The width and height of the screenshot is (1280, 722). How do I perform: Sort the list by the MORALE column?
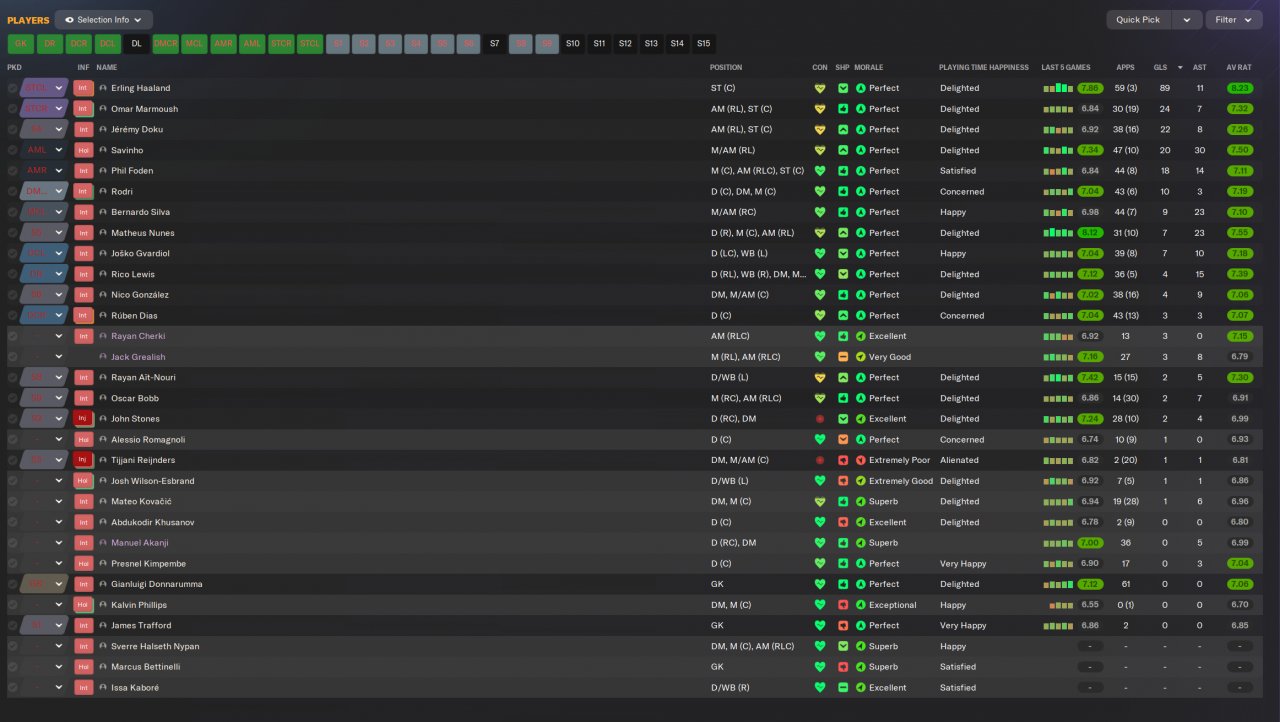point(869,68)
